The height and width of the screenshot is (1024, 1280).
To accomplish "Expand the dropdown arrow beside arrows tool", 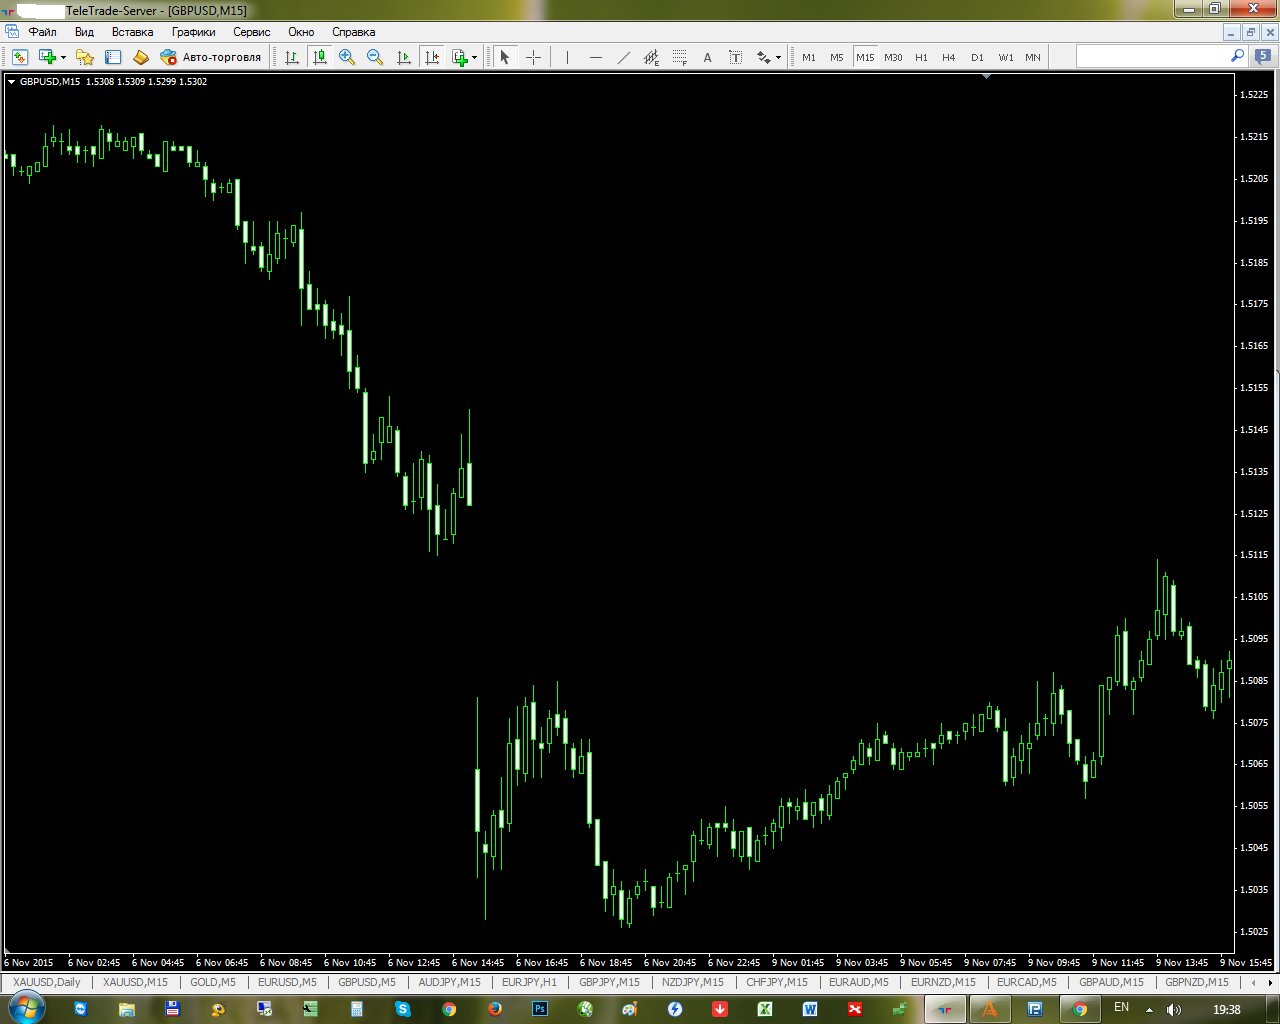I will tap(779, 57).
